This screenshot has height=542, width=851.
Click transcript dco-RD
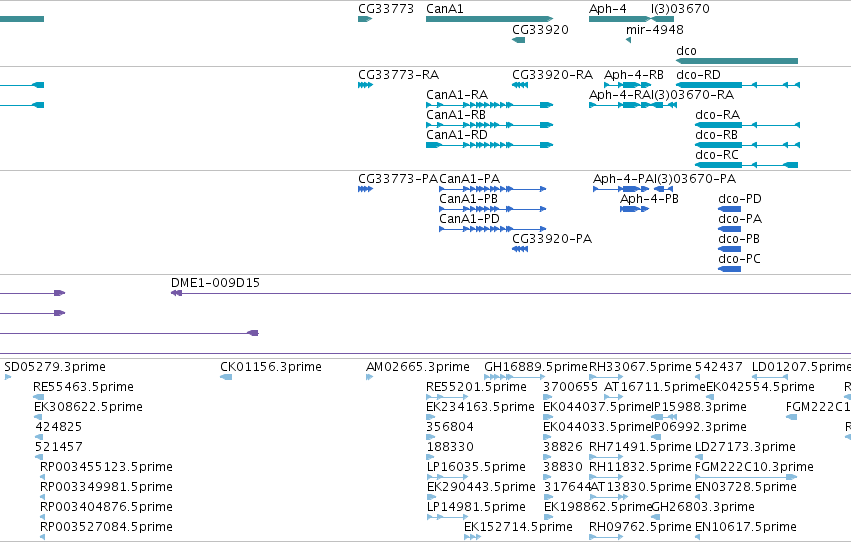(738, 85)
